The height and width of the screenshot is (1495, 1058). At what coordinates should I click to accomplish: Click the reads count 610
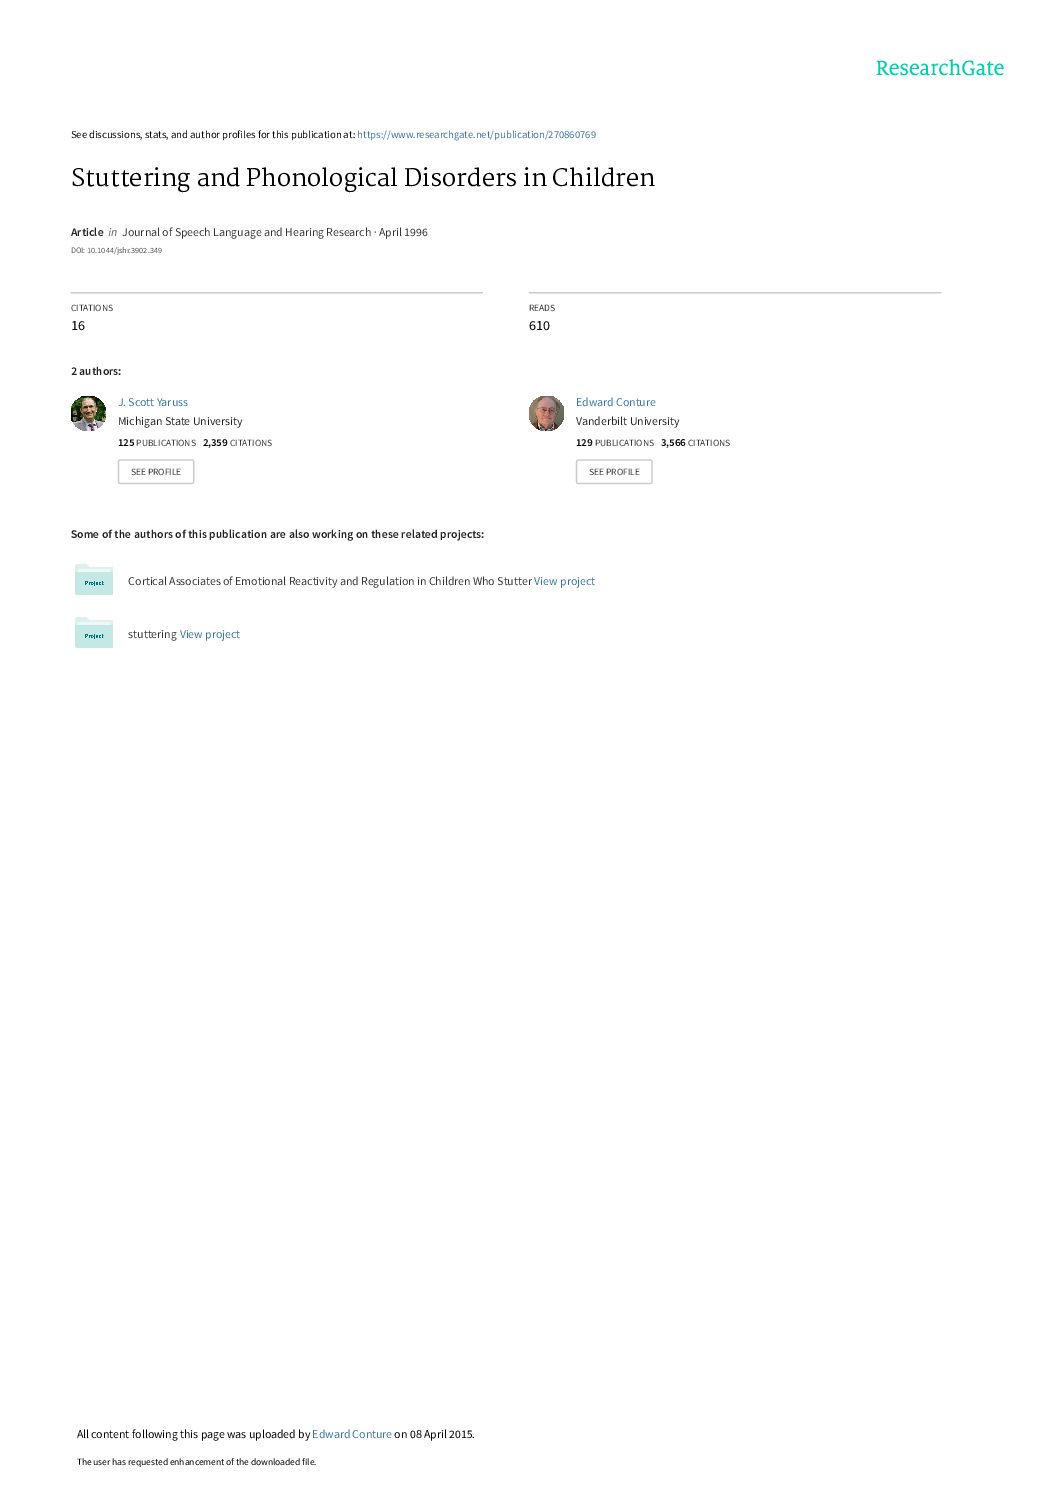coord(539,326)
